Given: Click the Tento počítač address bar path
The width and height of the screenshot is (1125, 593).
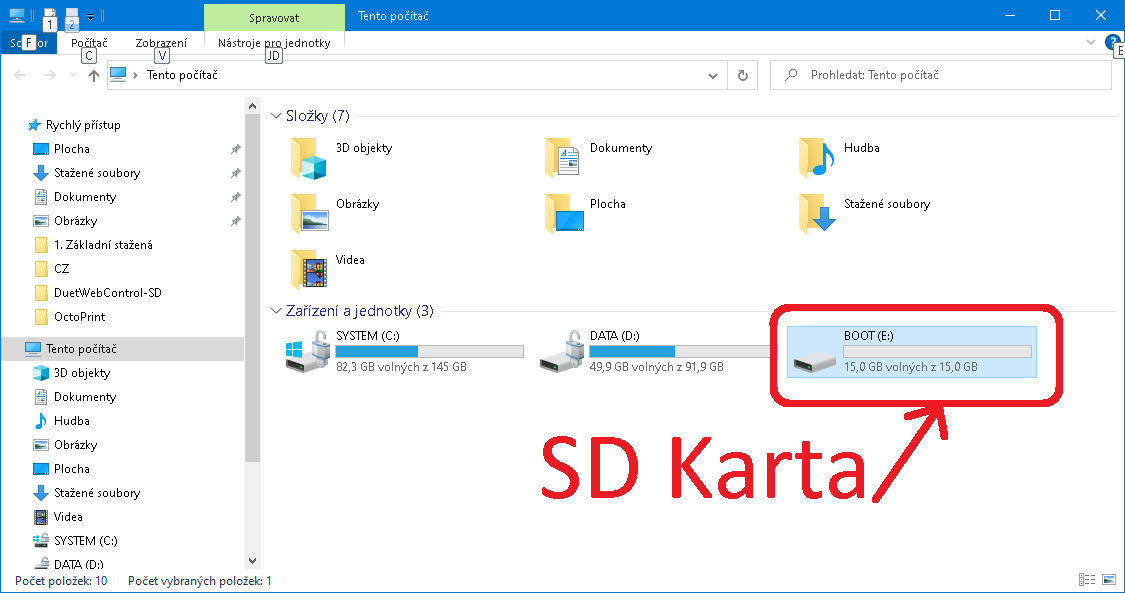Looking at the screenshot, I should tap(182, 75).
